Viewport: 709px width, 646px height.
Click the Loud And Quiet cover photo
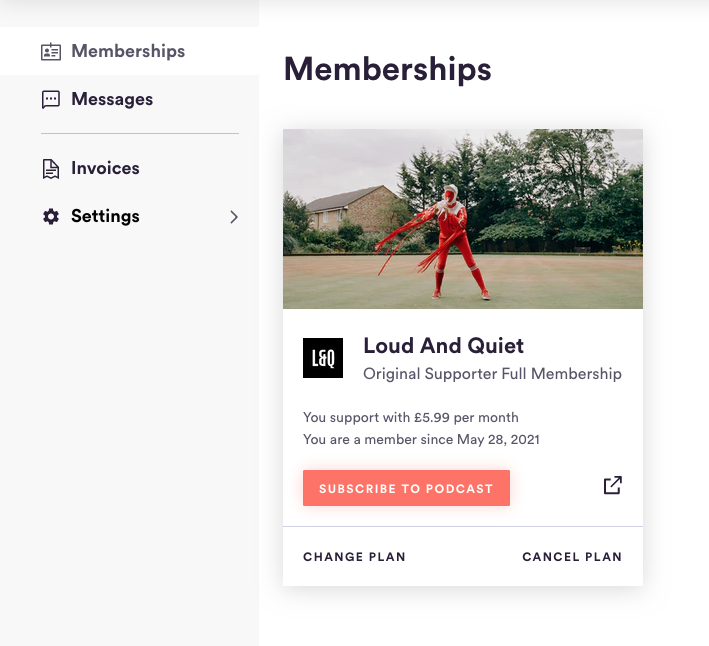[463, 219]
